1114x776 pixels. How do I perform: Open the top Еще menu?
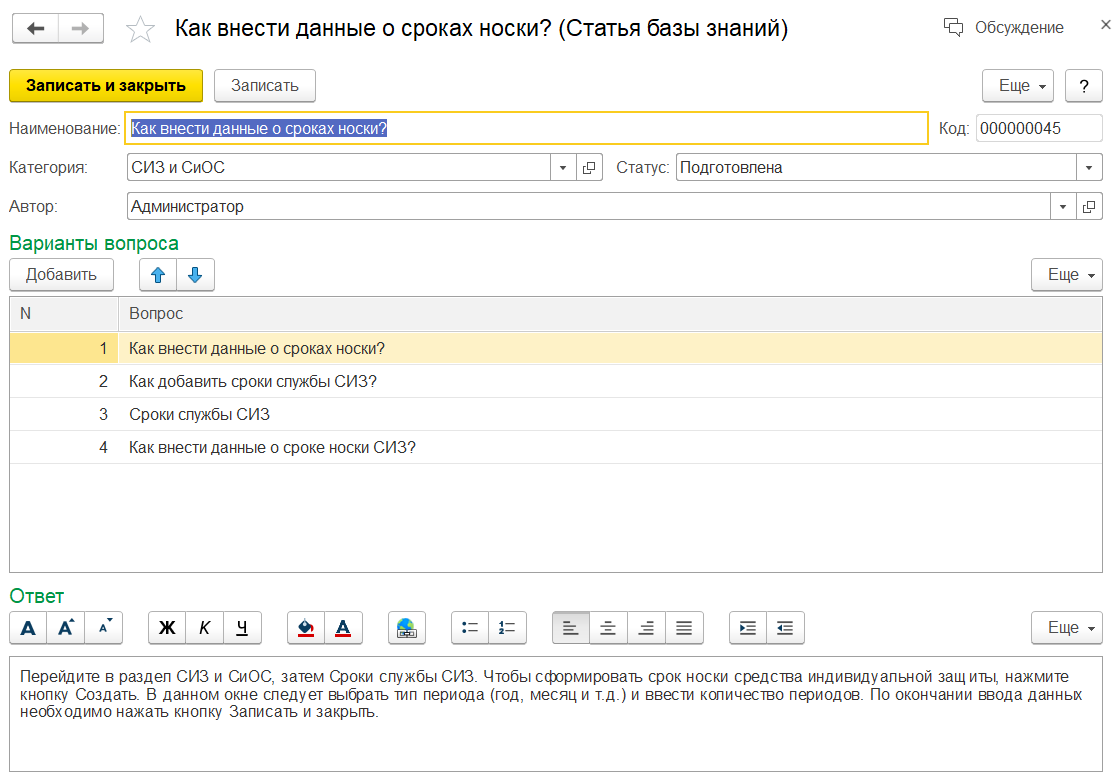tap(1019, 86)
